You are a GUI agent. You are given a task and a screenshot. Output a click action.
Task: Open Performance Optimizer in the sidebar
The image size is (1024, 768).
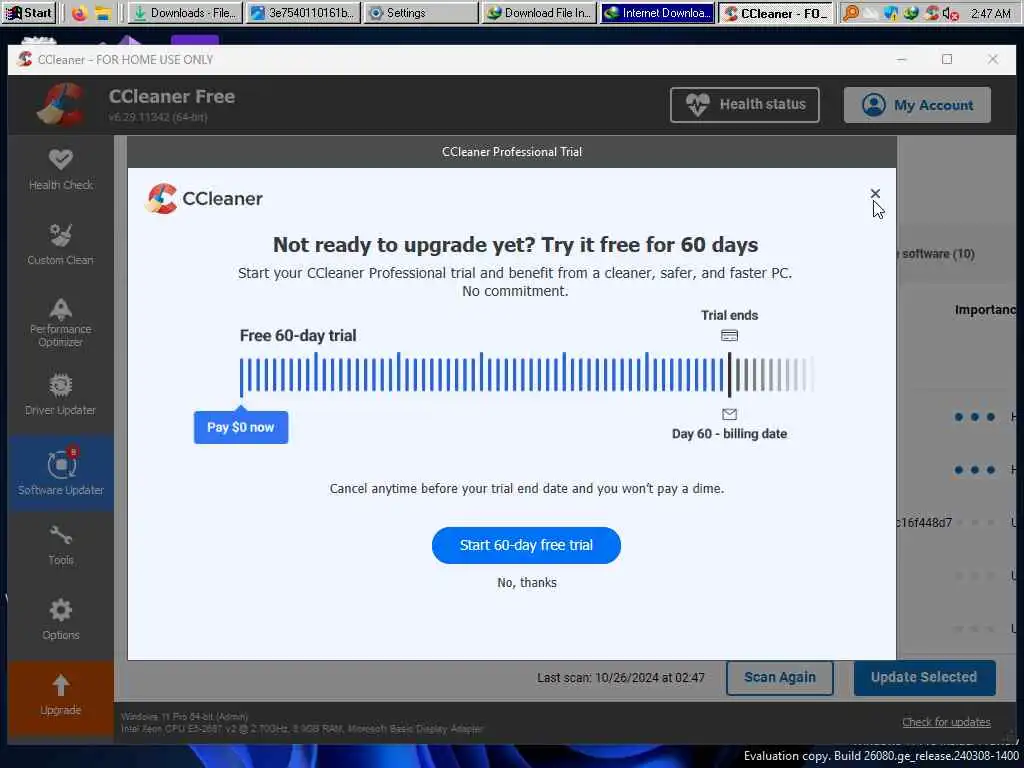tap(61, 323)
